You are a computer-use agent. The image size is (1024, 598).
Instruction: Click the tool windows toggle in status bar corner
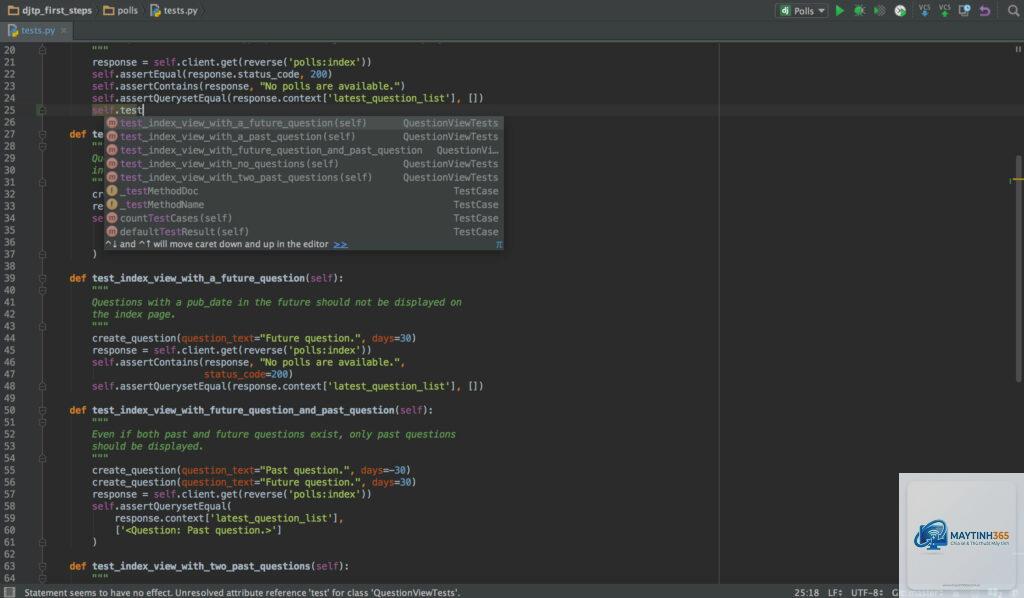point(9,592)
